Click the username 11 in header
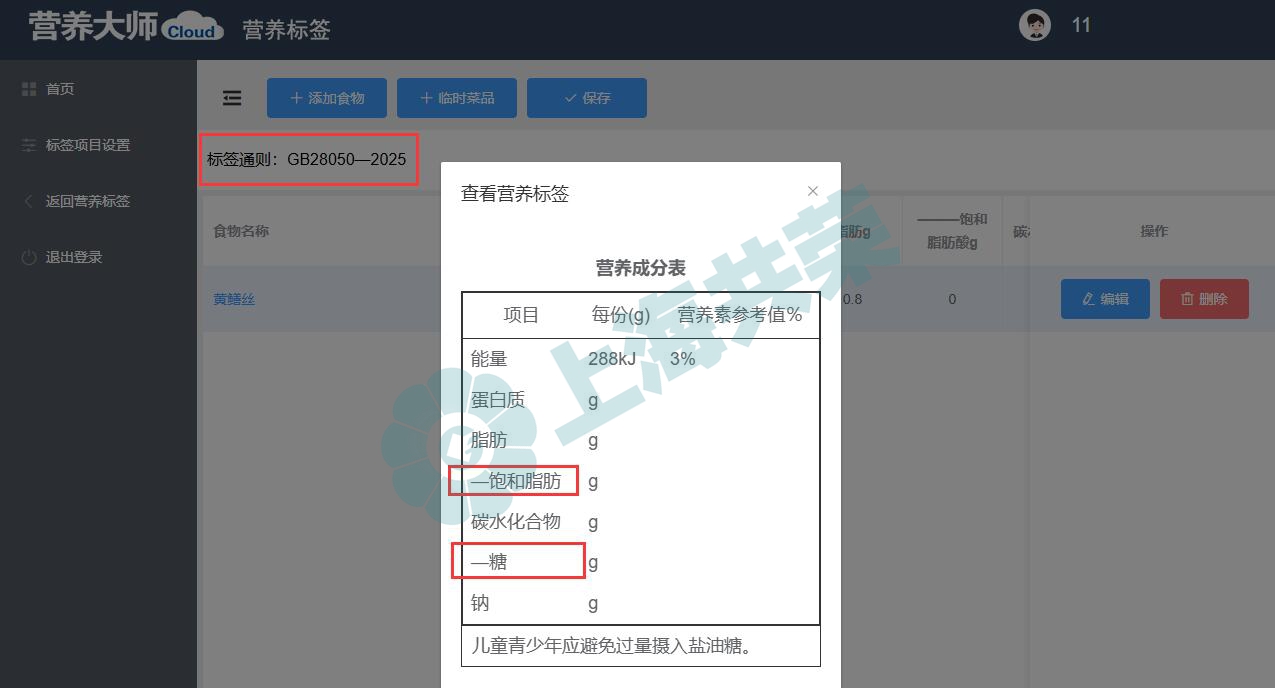1275x688 pixels. coord(1081,25)
